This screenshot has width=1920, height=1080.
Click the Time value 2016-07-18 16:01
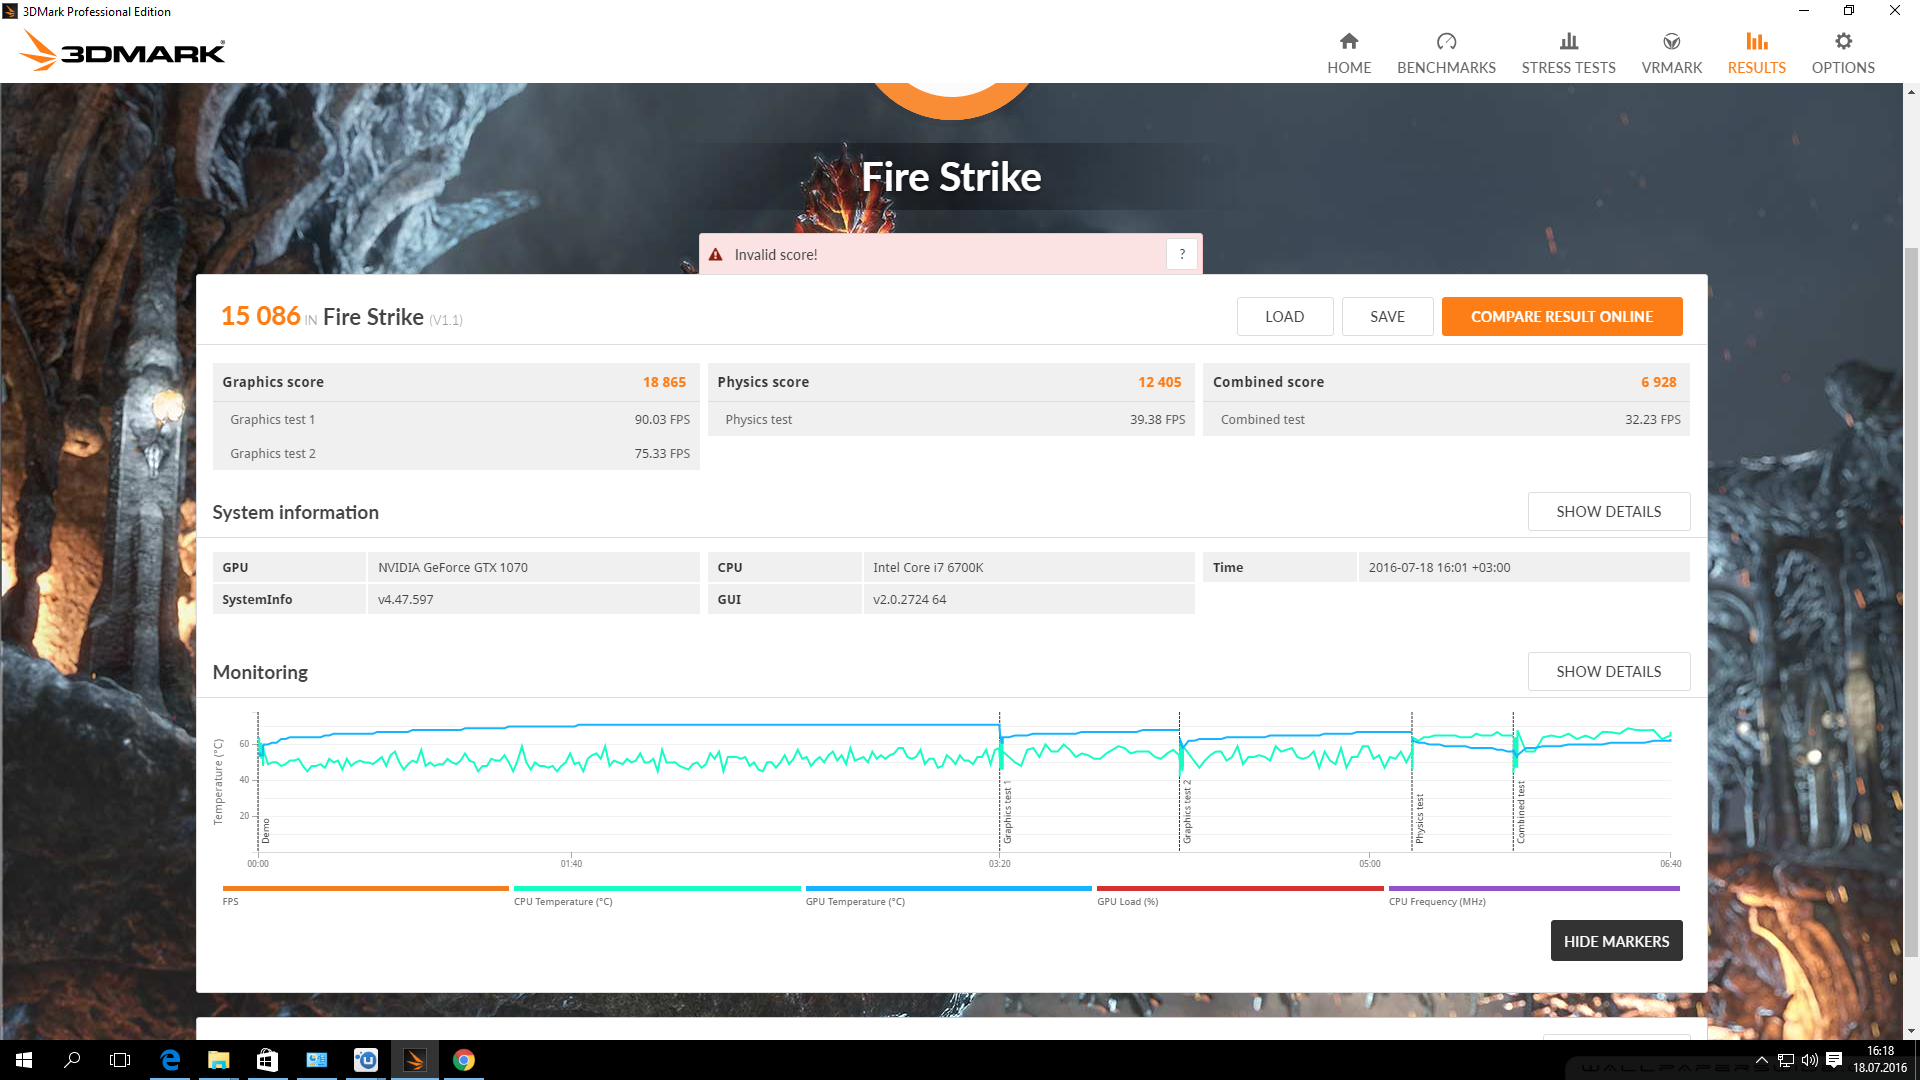click(1439, 567)
